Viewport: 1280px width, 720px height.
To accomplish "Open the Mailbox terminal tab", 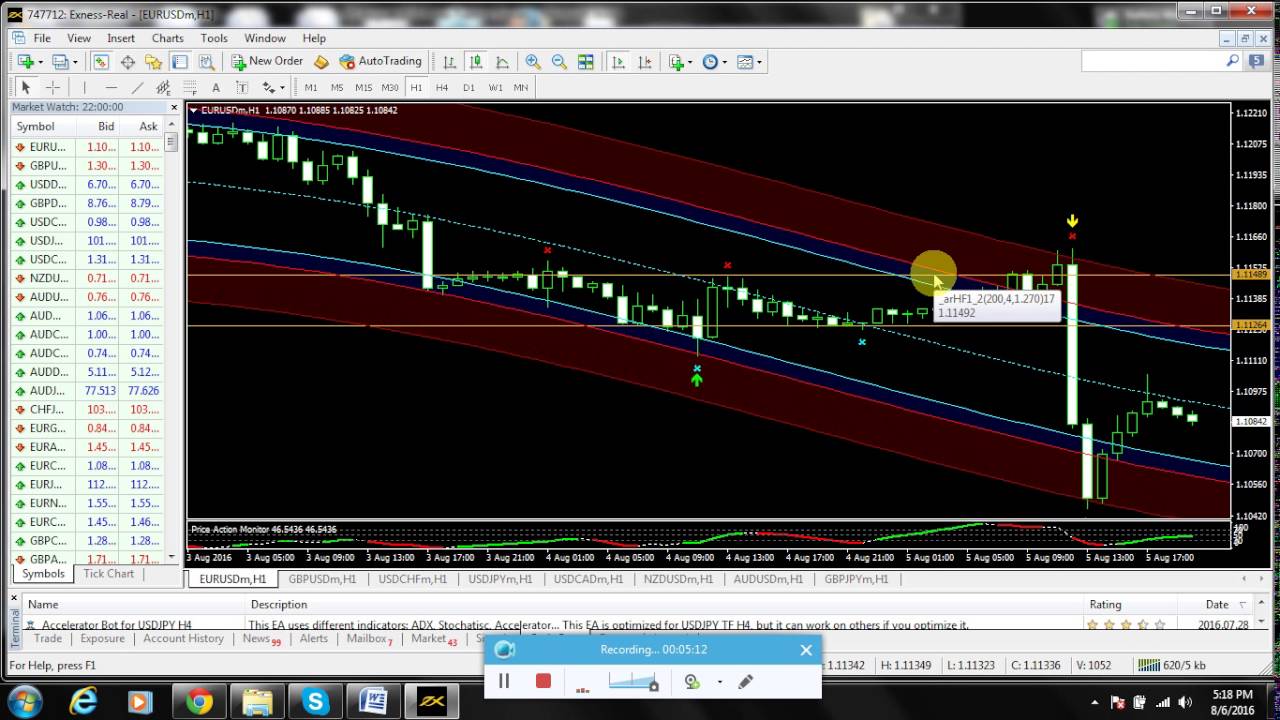I will [x=369, y=638].
